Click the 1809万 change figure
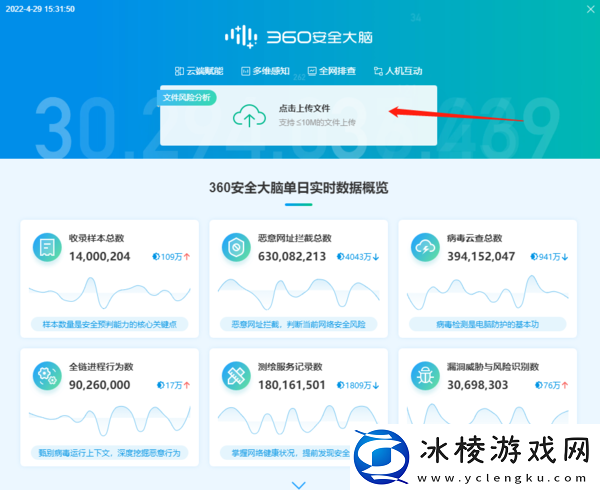The height and width of the screenshot is (490, 600). [x=358, y=385]
